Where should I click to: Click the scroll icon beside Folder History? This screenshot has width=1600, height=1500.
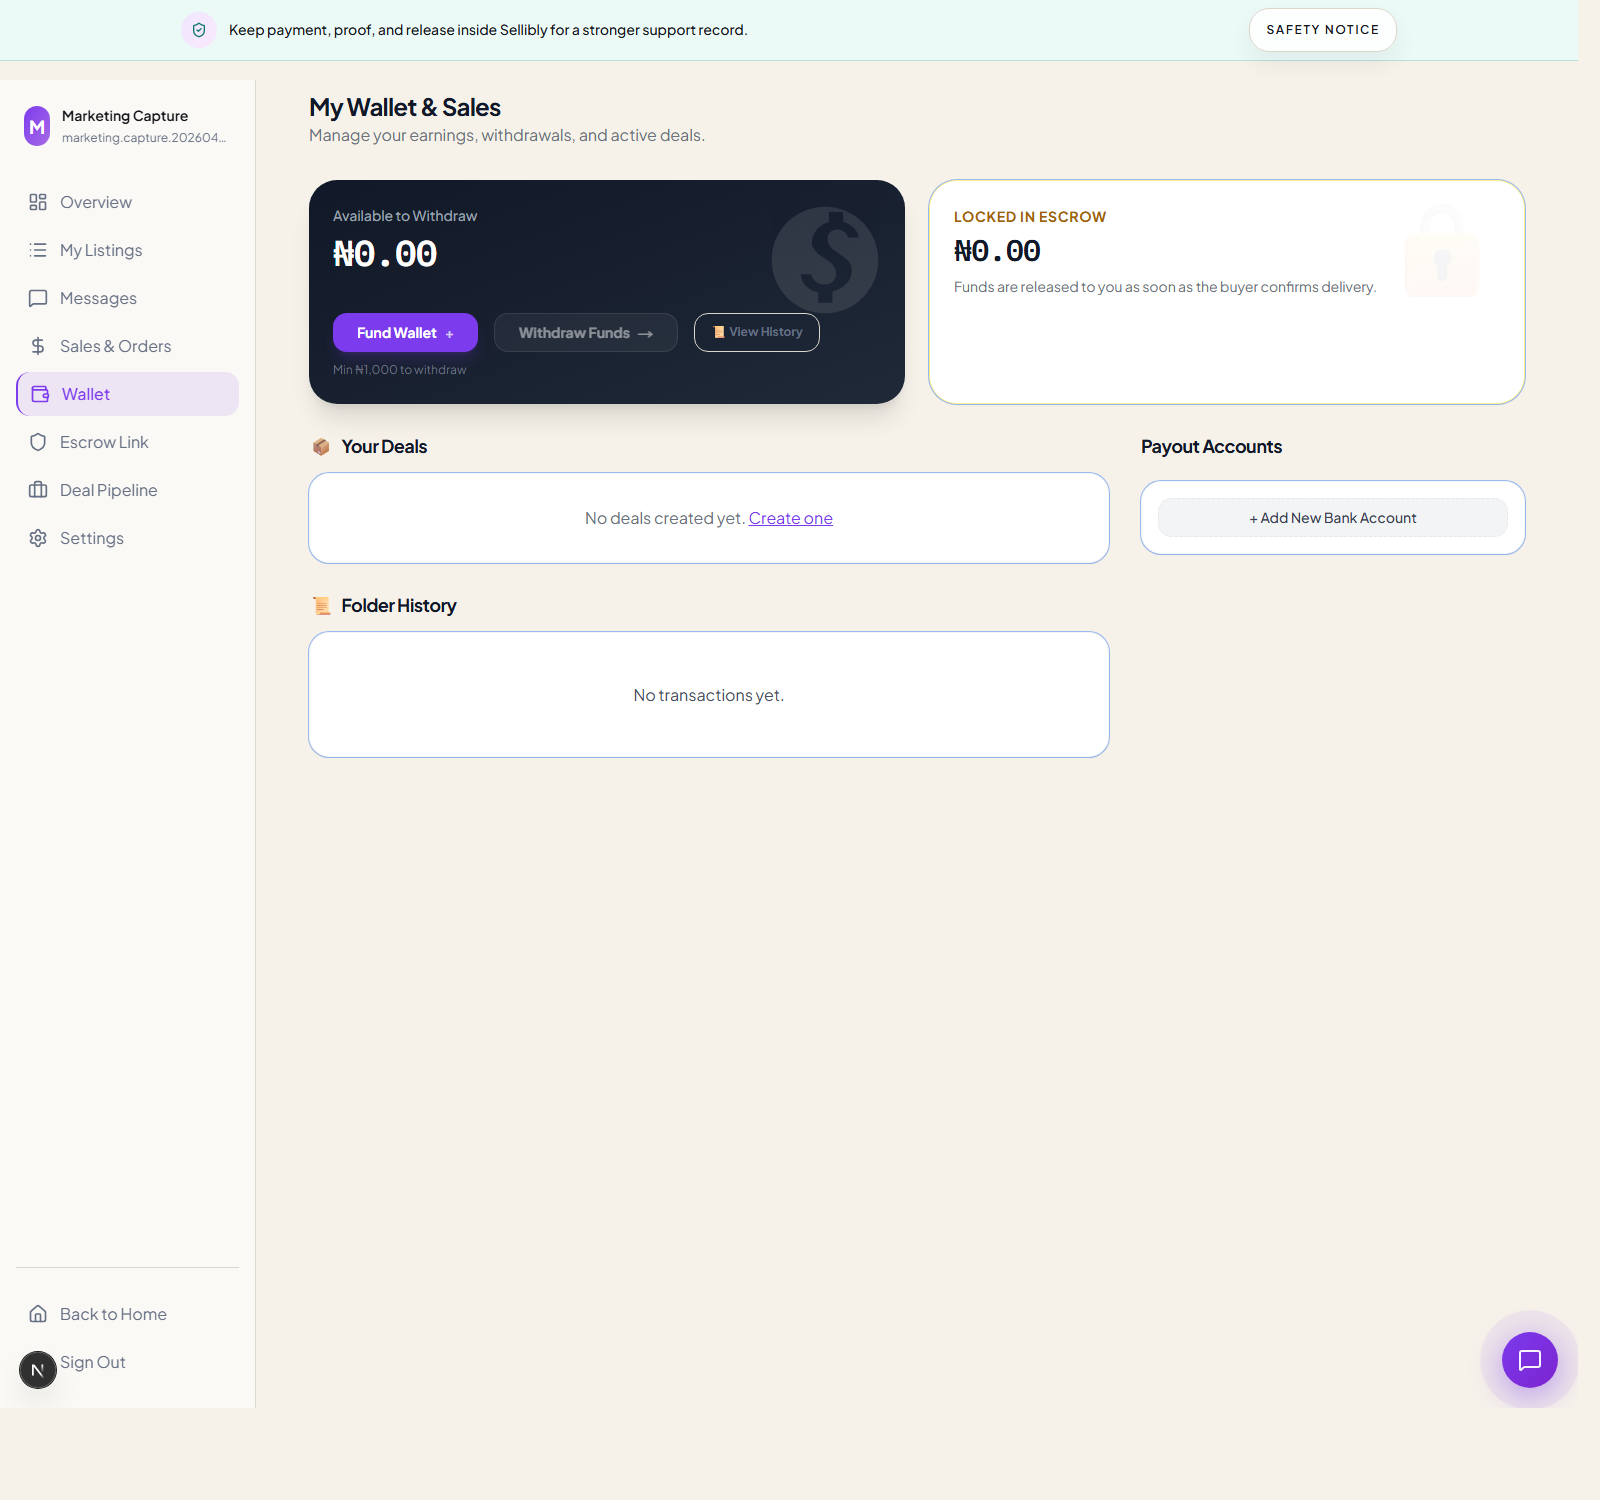(x=321, y=606)
